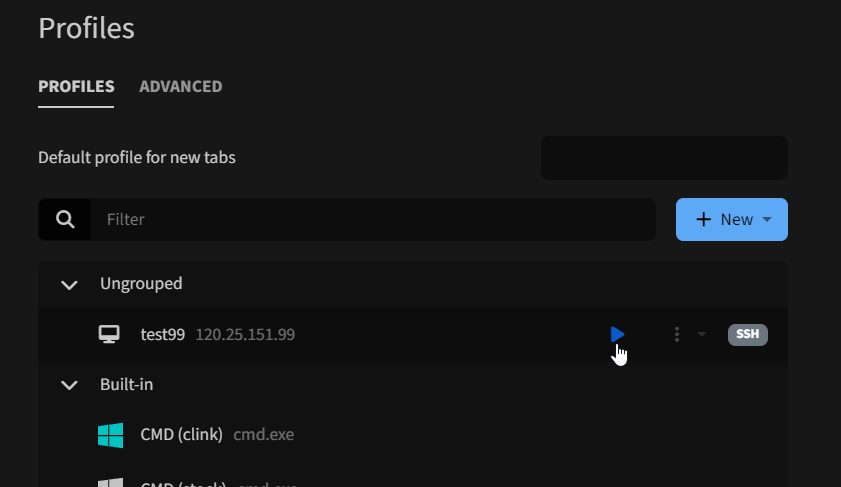The height and width of the screenshot is (487, 841).
Task: Click the plus icon on the New button
Action: click(x=704, y=219)
